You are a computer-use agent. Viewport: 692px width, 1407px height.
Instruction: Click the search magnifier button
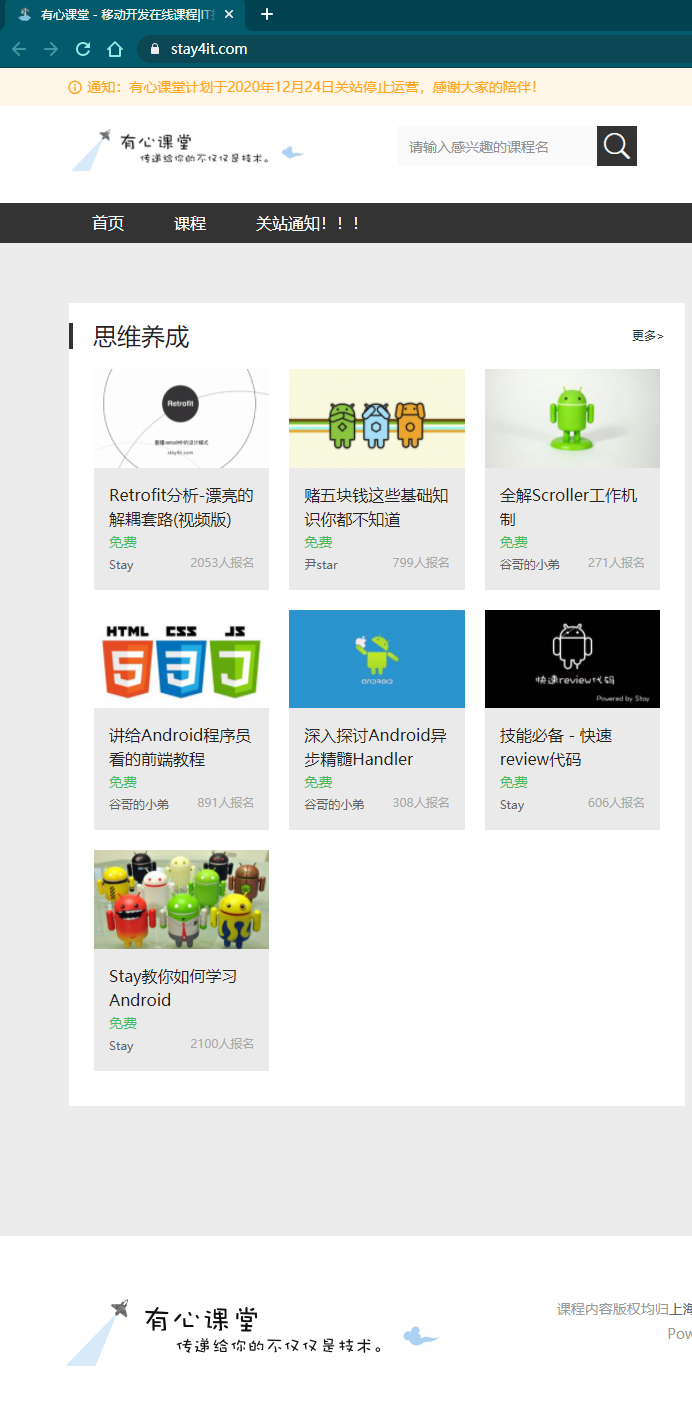(617, 146)
